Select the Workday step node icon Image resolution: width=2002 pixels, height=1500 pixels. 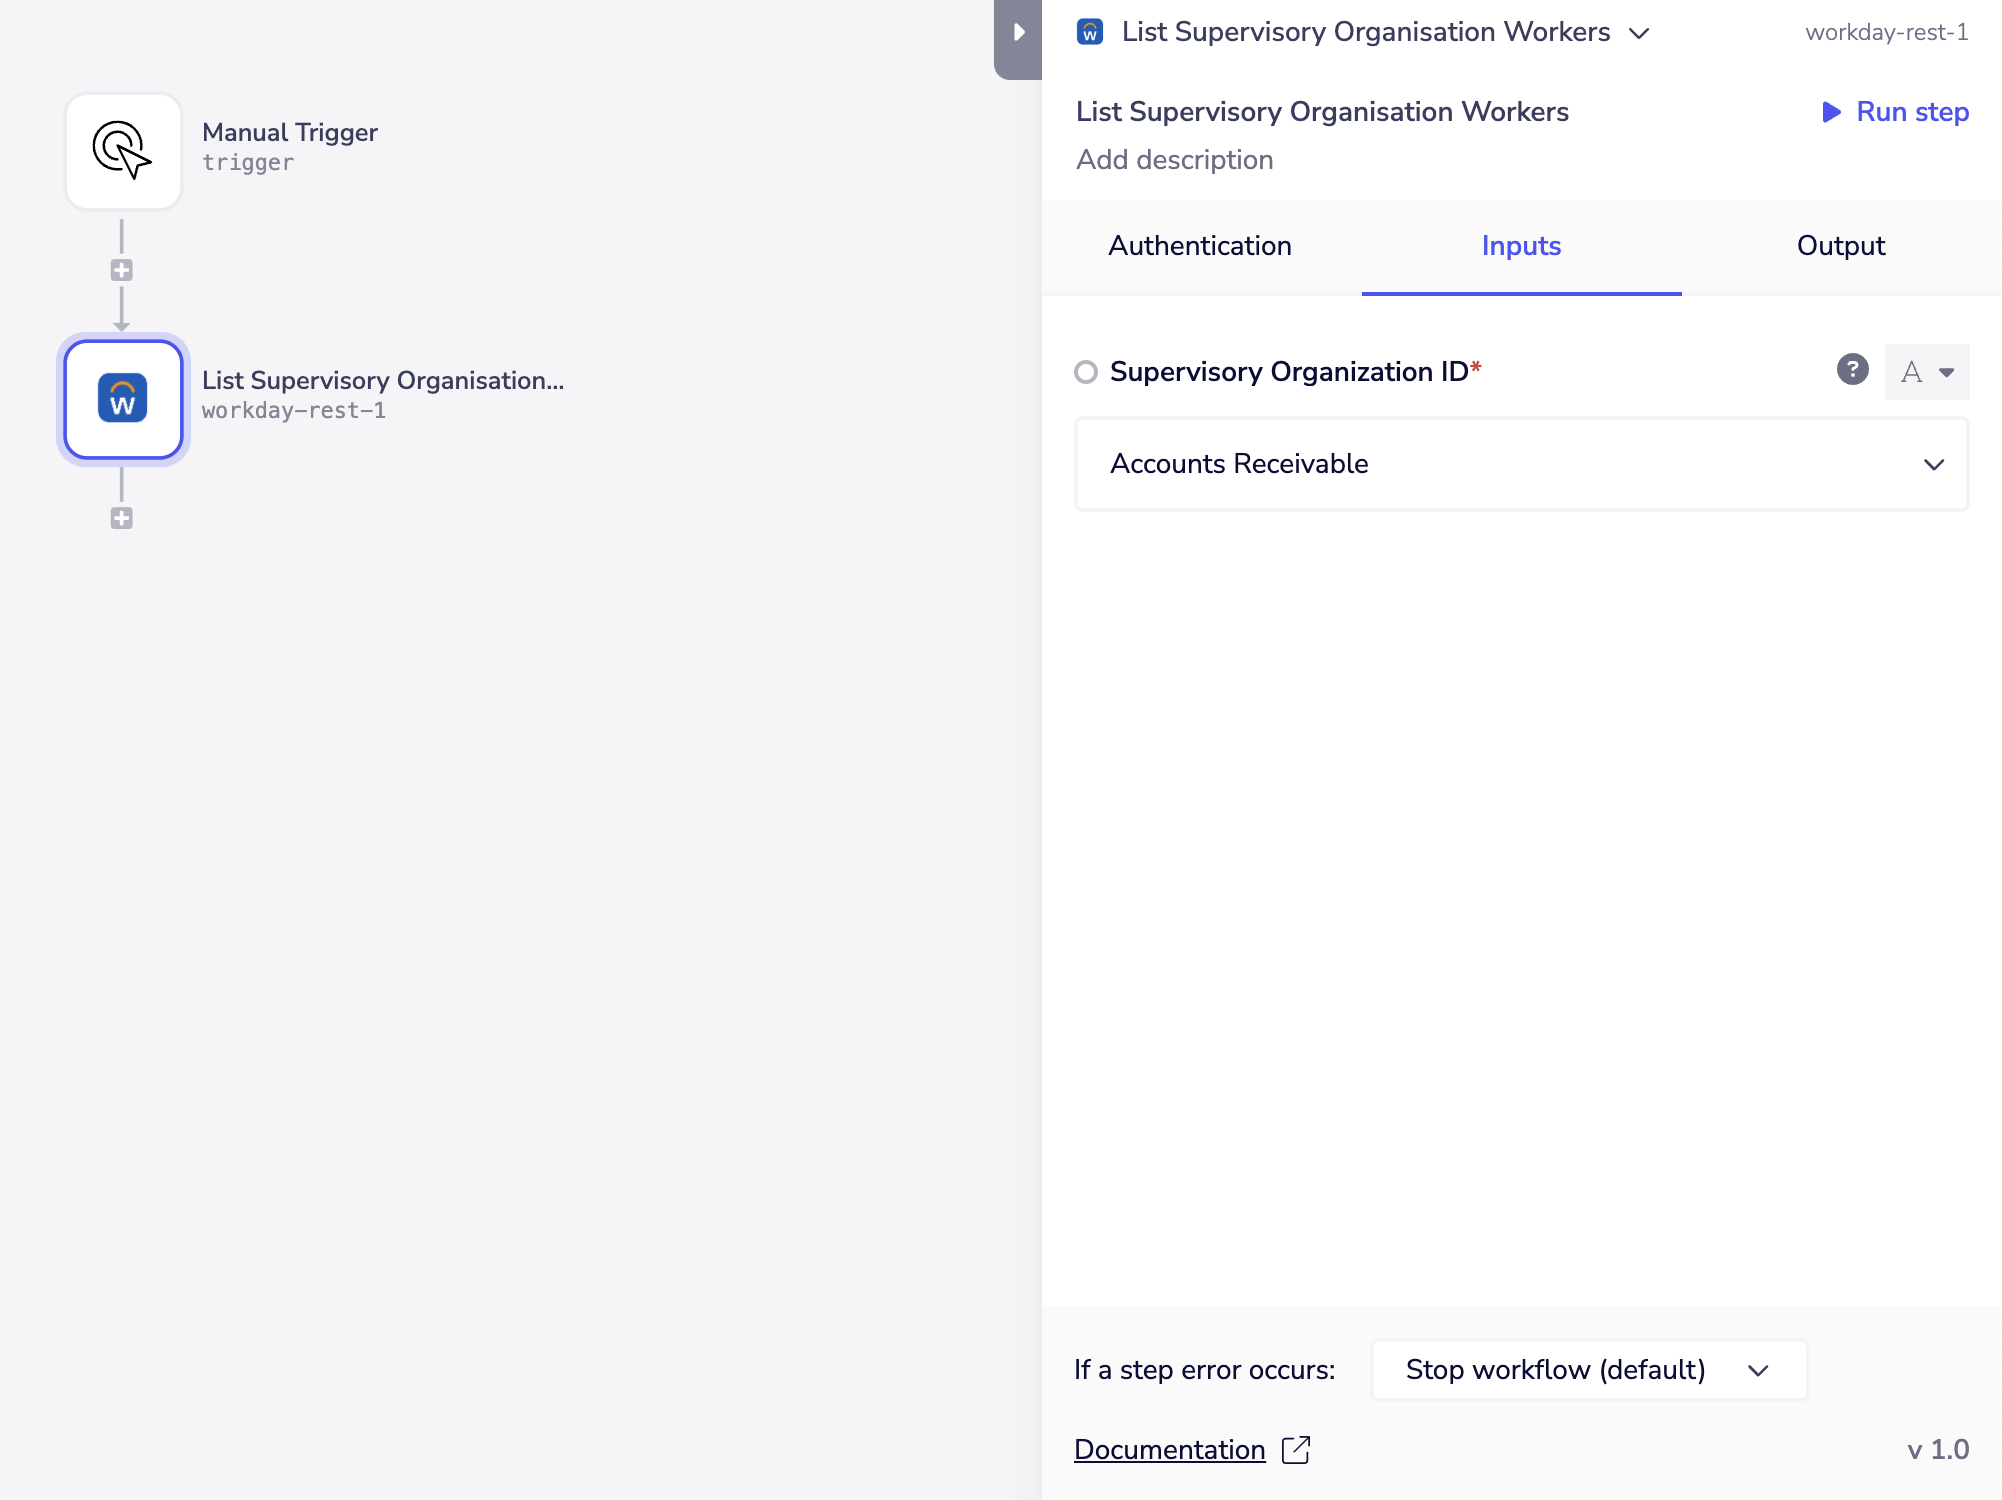[x=123, y=399]
